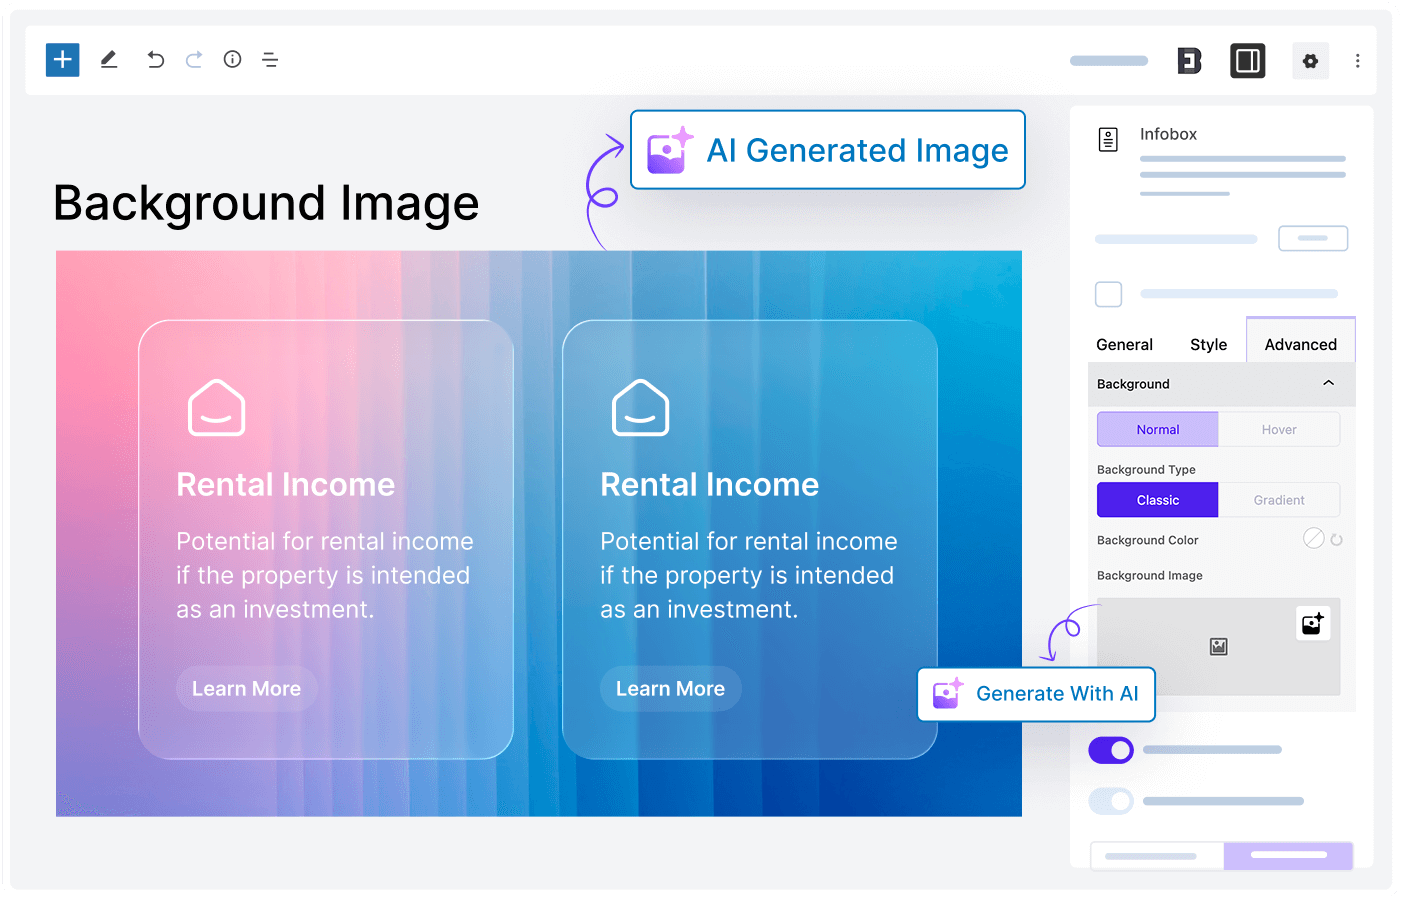The width and height of the screenshot is (1402, 897).
Task: Click the AI Generated Image button
Action: pyautogui.click(x=827, y=150)
